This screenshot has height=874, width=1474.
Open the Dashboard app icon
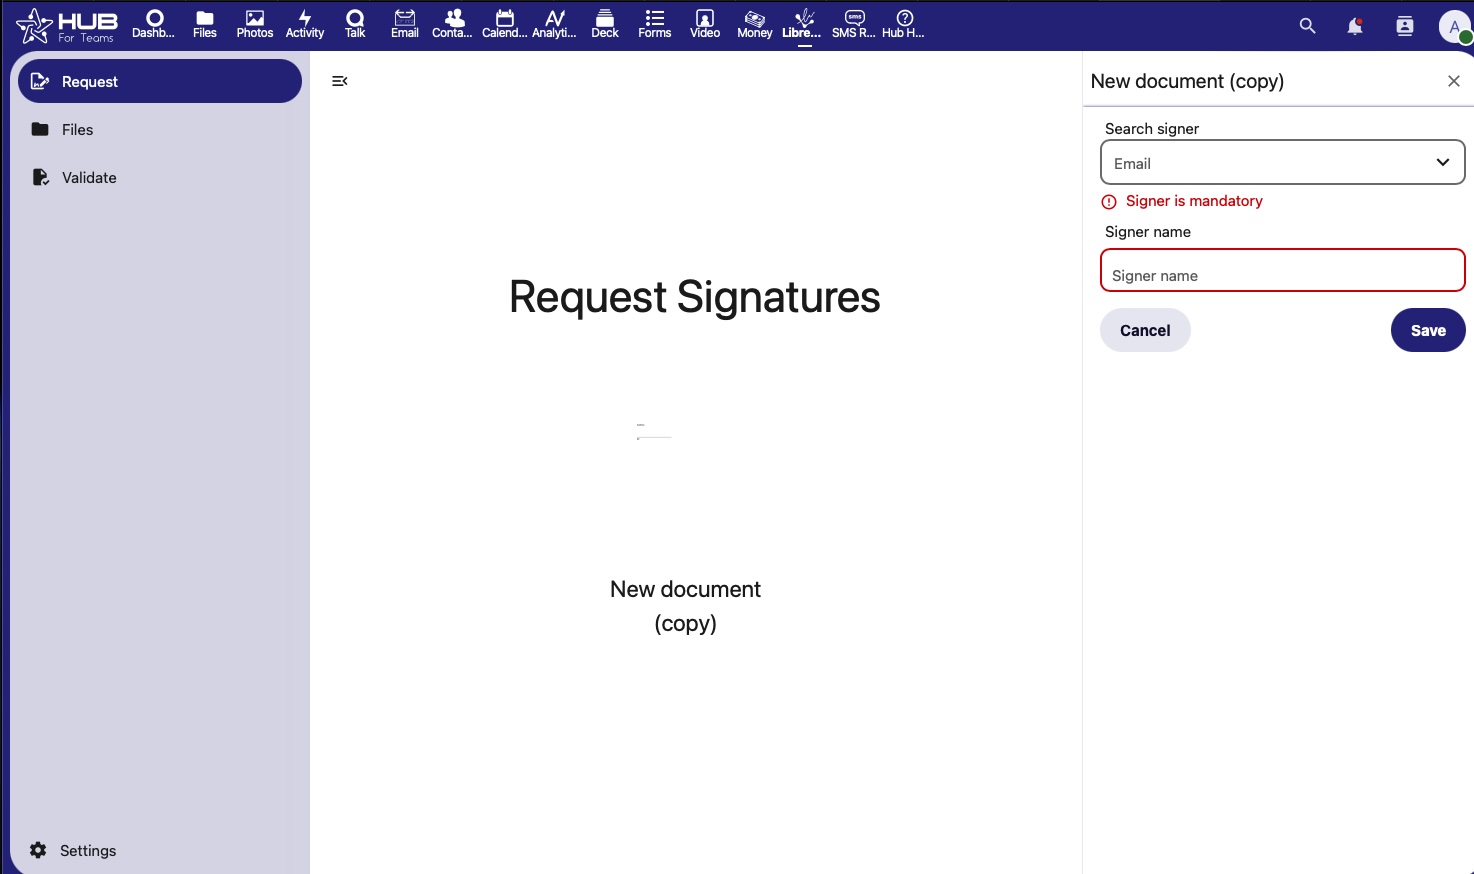click(154, 24)
